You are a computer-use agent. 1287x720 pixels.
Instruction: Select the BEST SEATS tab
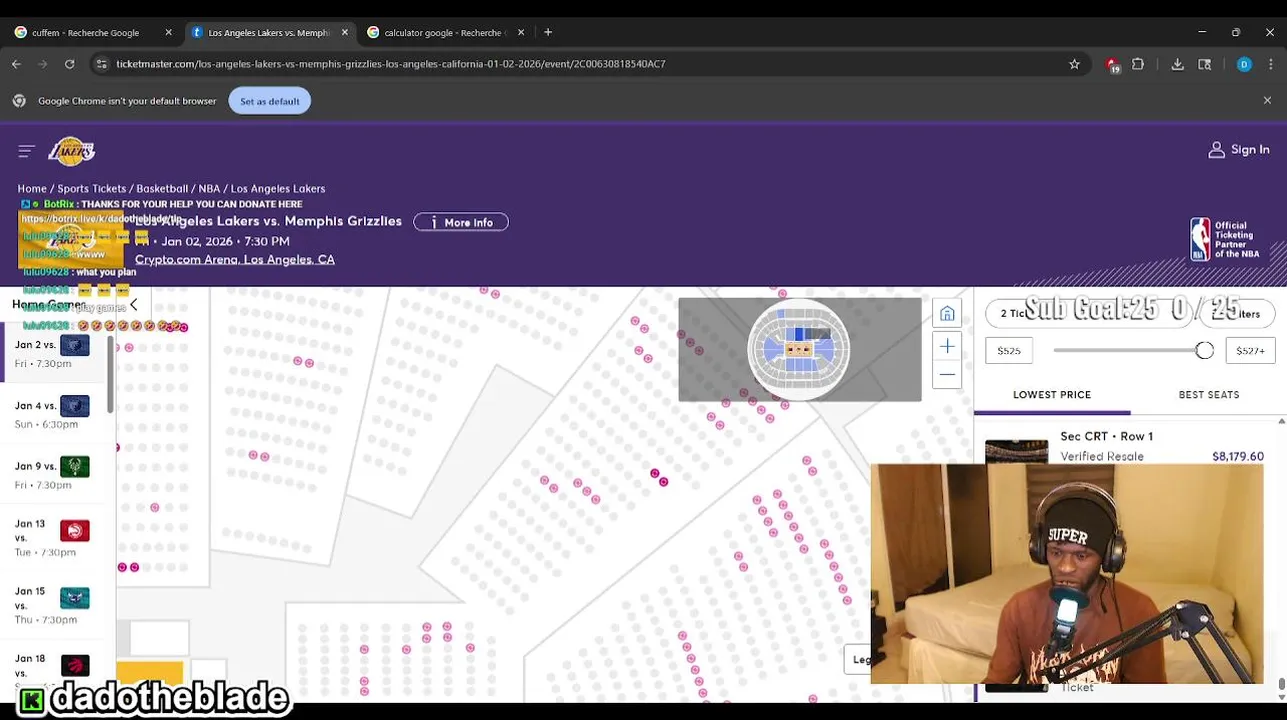[x=1208, y=395]
